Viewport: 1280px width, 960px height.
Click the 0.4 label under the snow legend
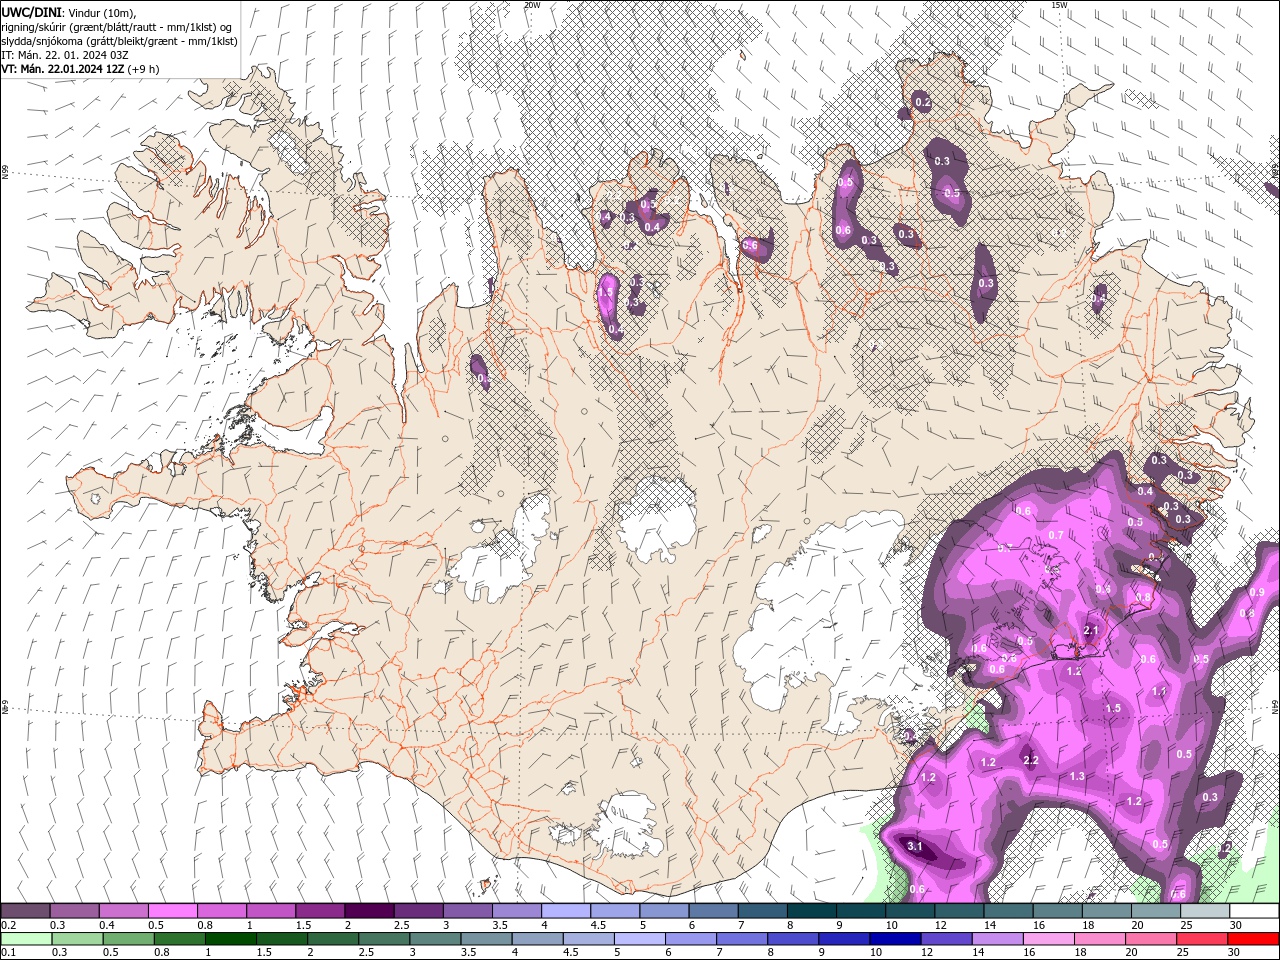tap(107, 925)
